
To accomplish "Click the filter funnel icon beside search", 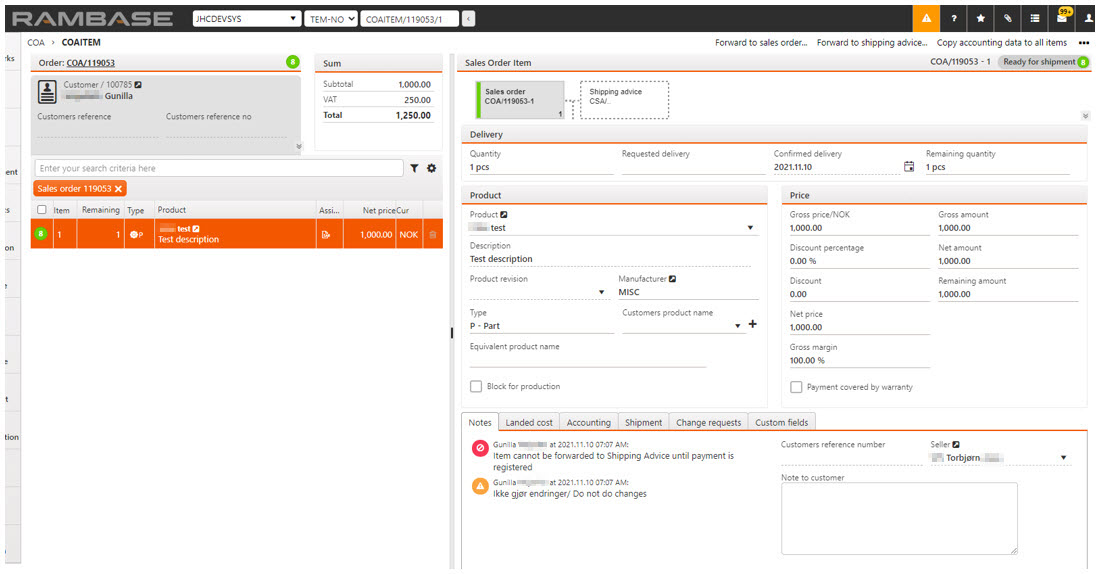I will pos(415,169).
